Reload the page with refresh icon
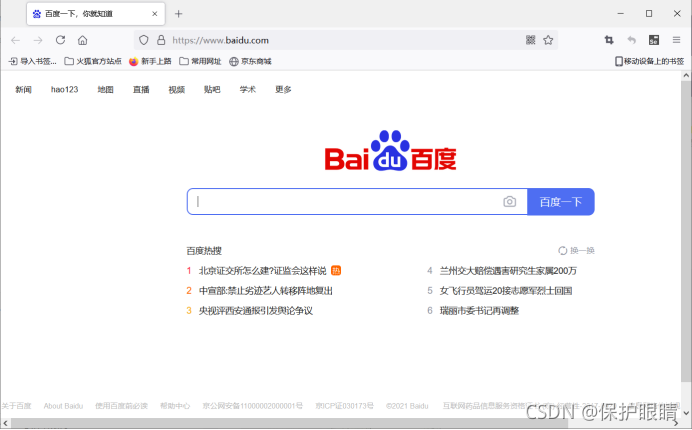This screenshot has width=692, height=430. tap(60, 40)
